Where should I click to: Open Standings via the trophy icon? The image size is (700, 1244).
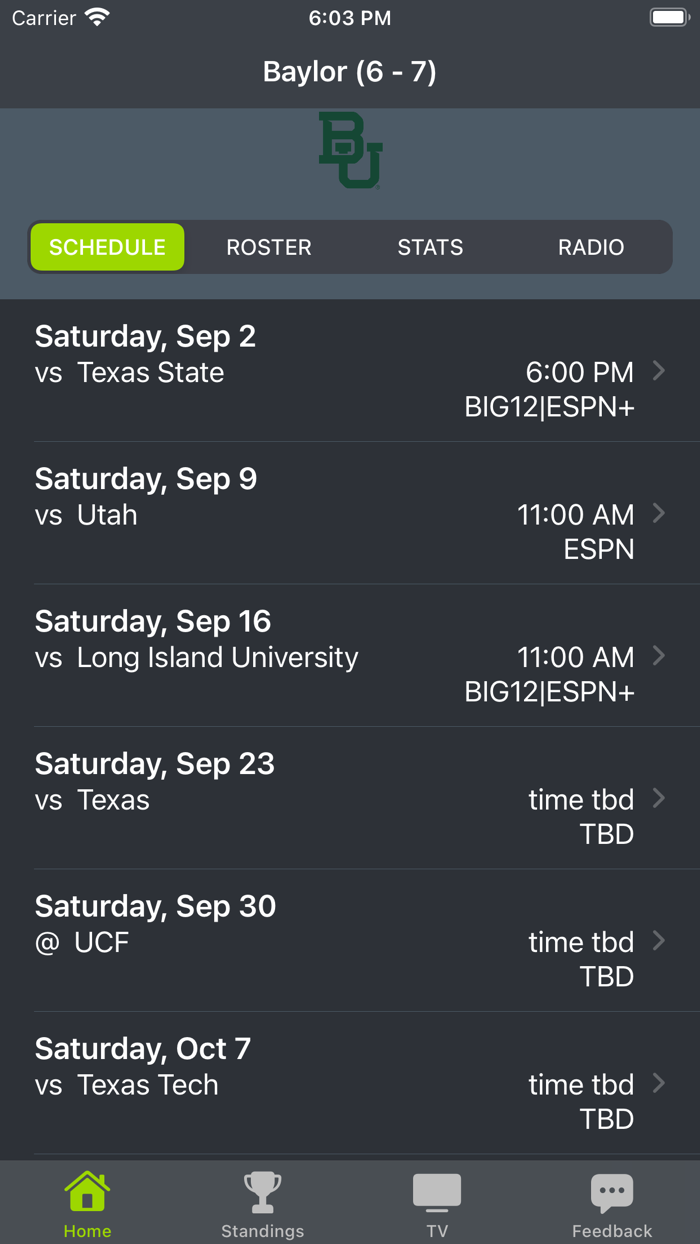pyautogui.click(x=262, y=1190)
